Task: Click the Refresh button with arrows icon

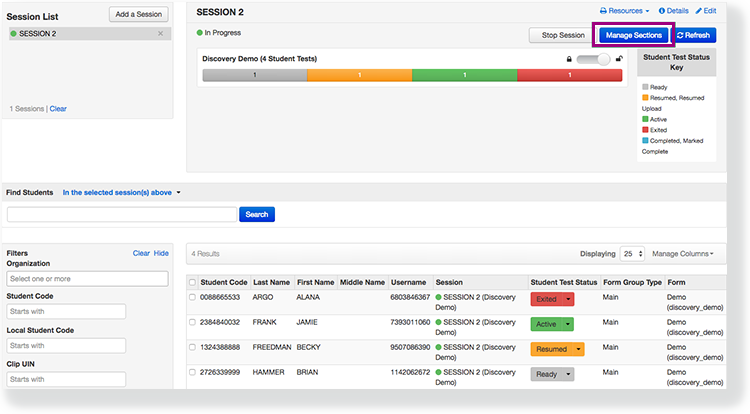Action: [x=693, y=35]
